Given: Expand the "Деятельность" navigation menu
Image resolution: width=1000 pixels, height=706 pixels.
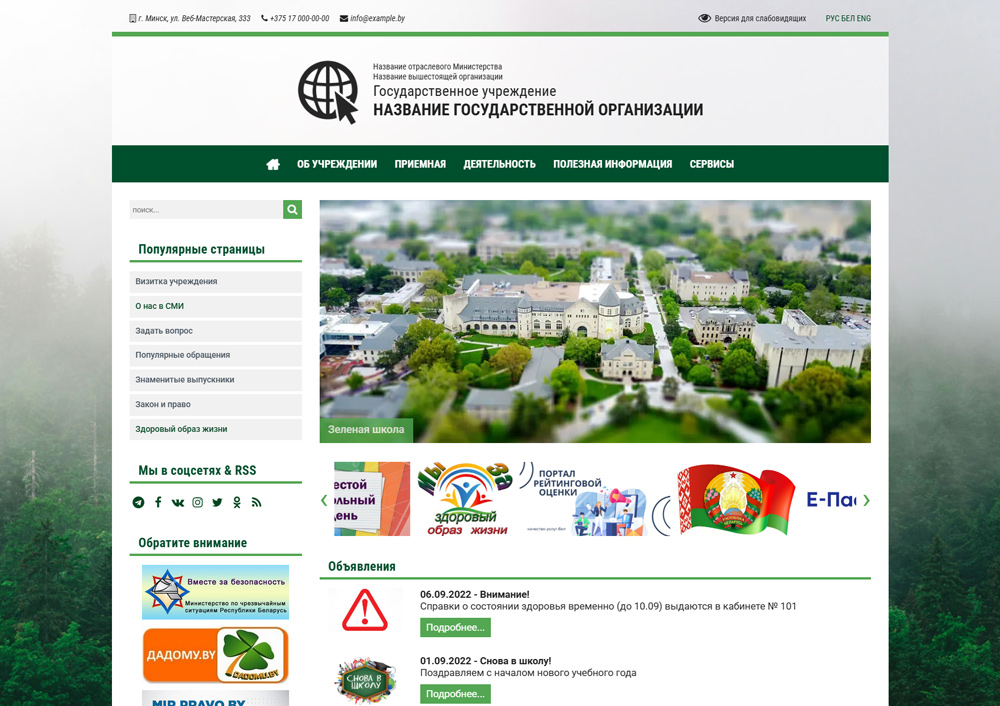Looking at the screenshot, I should tap(499, 164).
